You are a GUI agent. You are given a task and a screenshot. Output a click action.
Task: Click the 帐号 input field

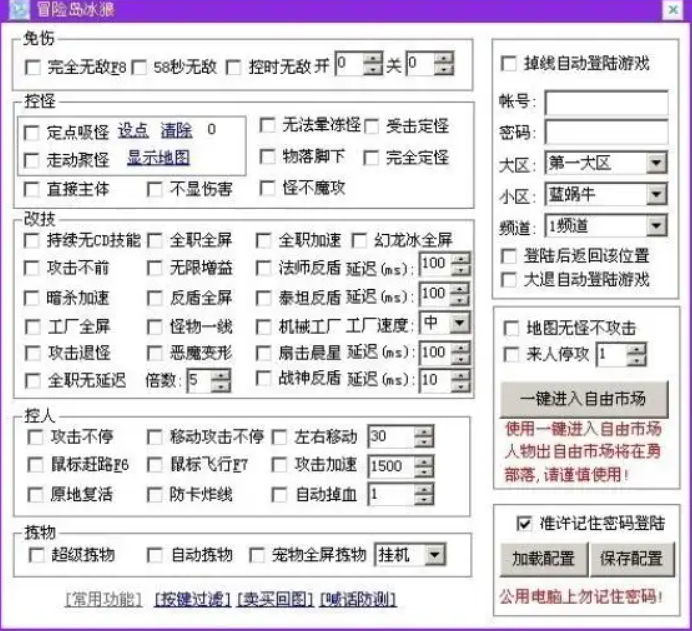[606, 103]
